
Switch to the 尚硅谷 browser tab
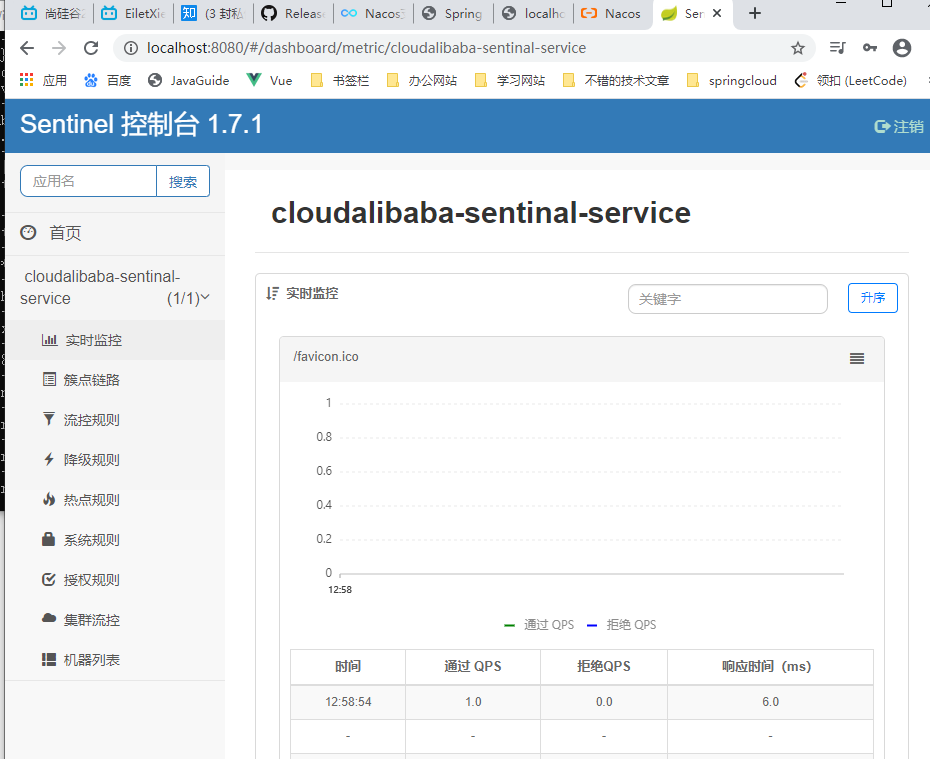point(53,13)
